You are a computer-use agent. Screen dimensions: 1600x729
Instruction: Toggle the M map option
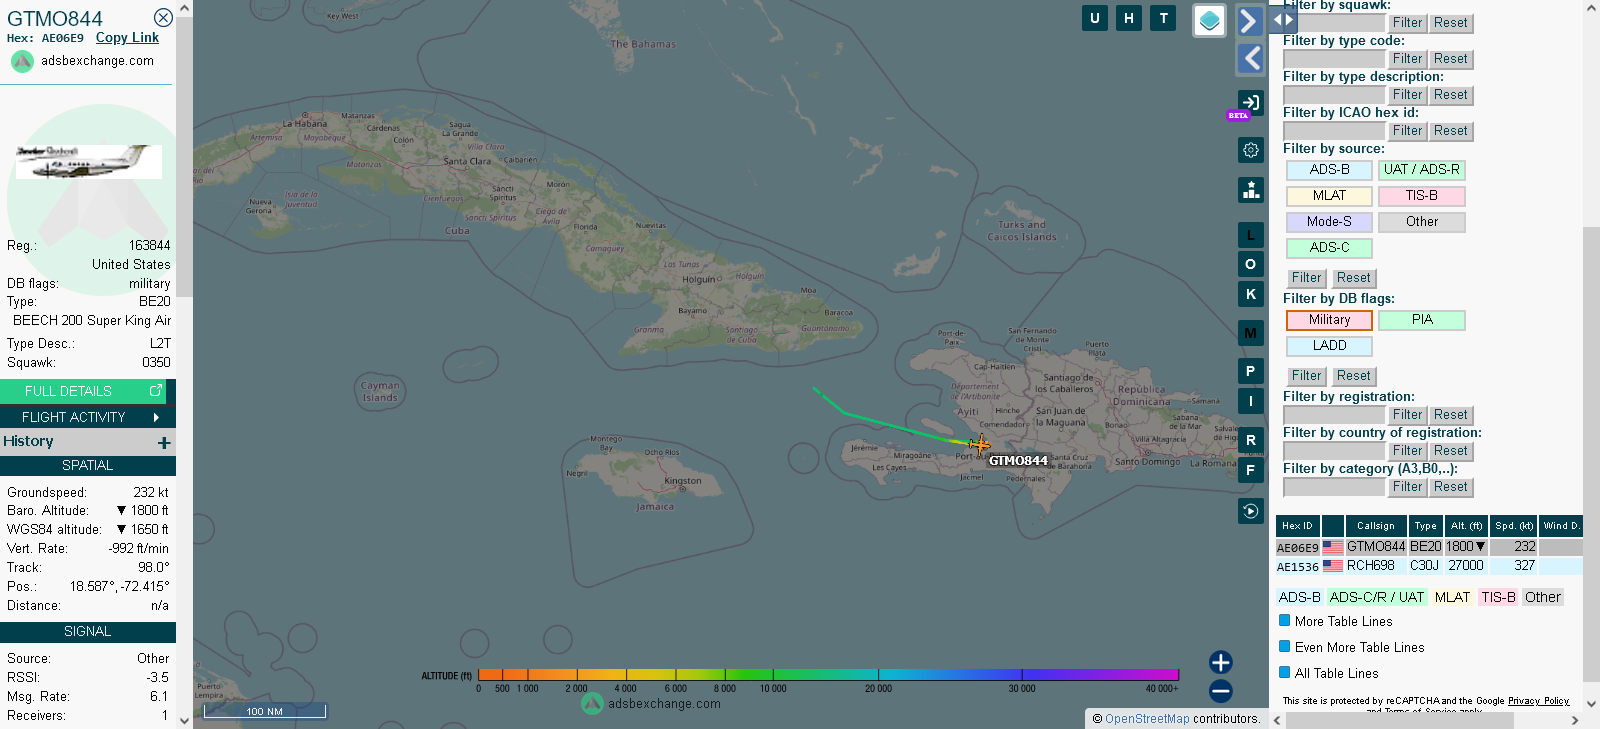click(x=1250, y=333)
